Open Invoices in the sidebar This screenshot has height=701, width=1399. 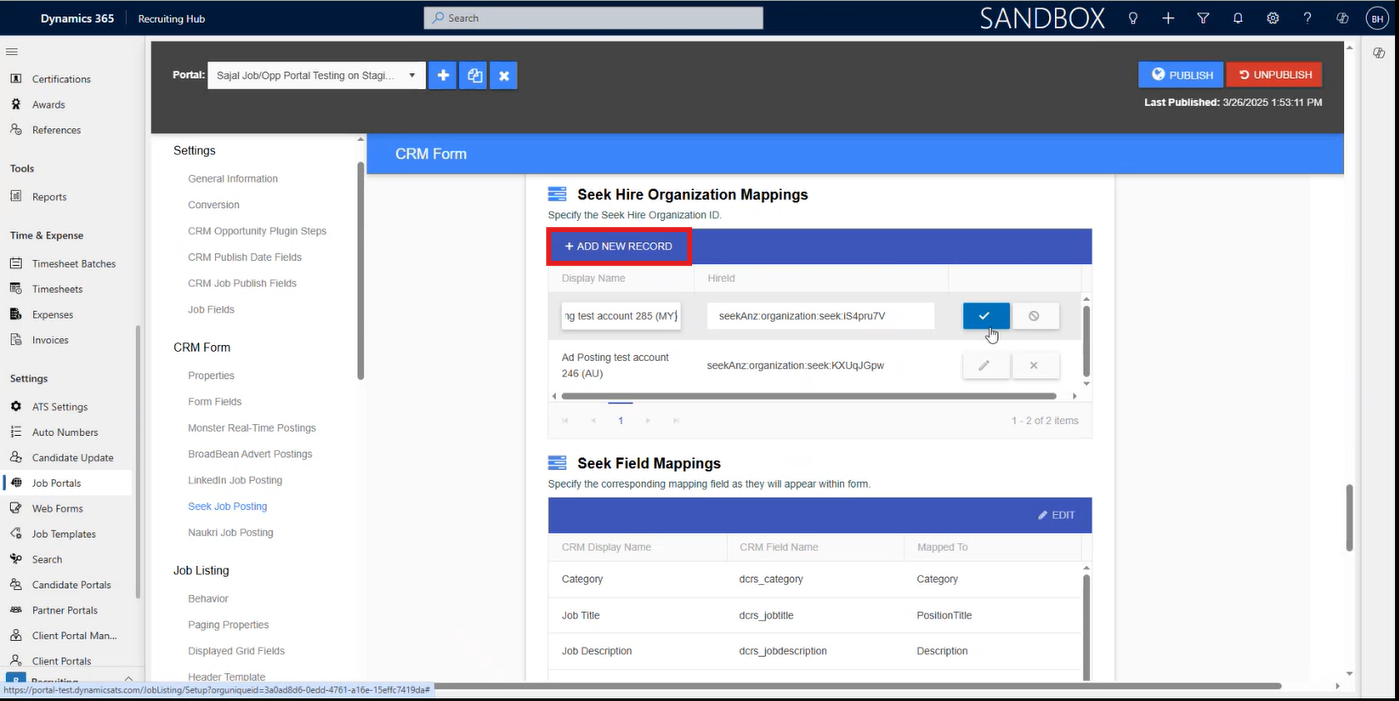(51, 340)
